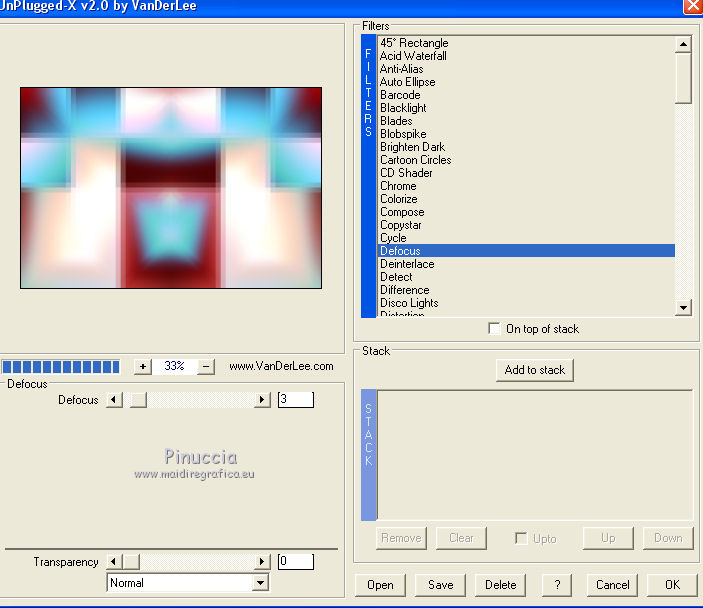Click inside the empty stack list
Screen dimensions: 703x608
point(535,455)
